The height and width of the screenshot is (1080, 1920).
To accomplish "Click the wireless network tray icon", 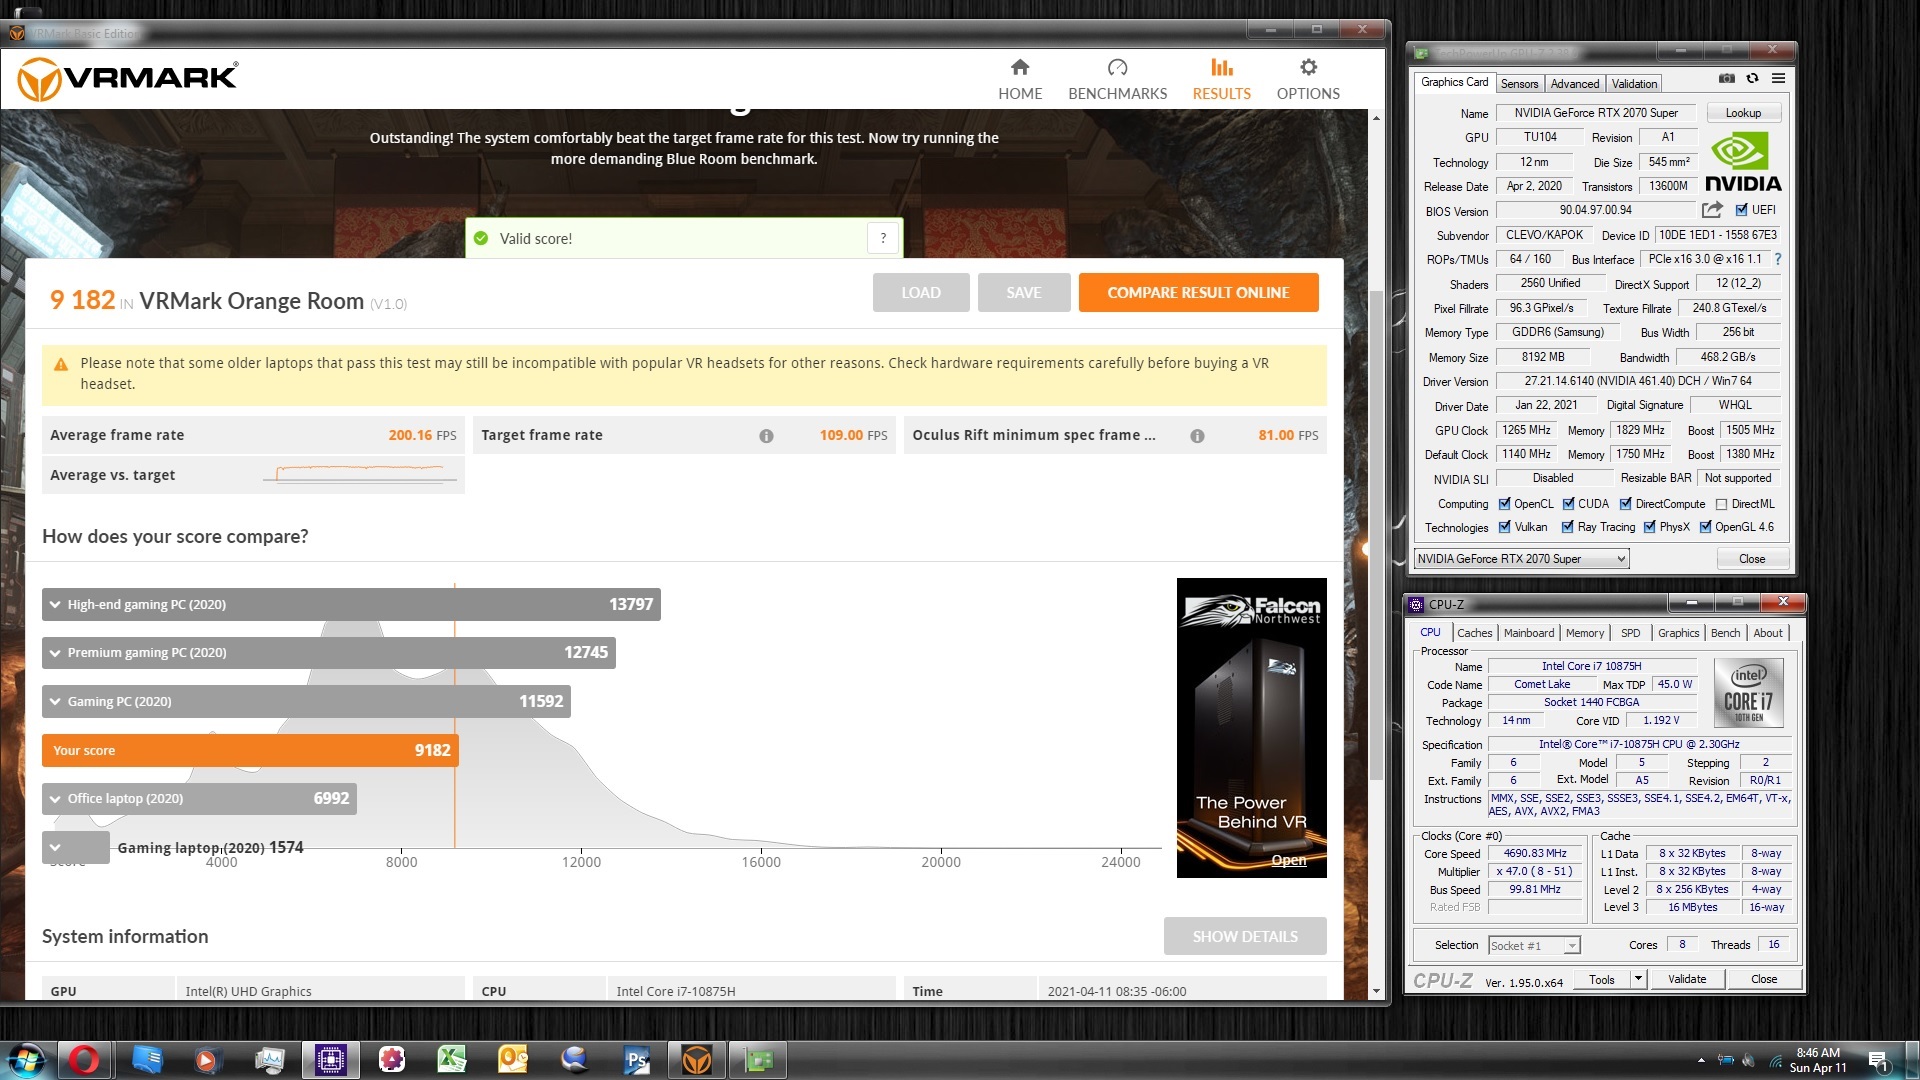I will point(1776,1060).
